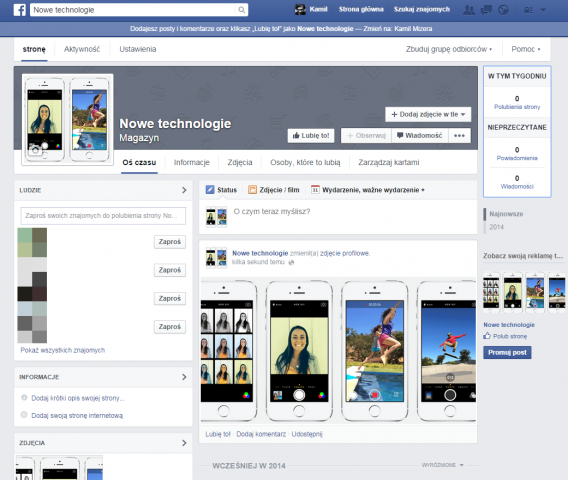The height and width of the screenshot is (480, 568).
Task: Click Zmień na: Kamil Mizera link
Action: [398, 29]
